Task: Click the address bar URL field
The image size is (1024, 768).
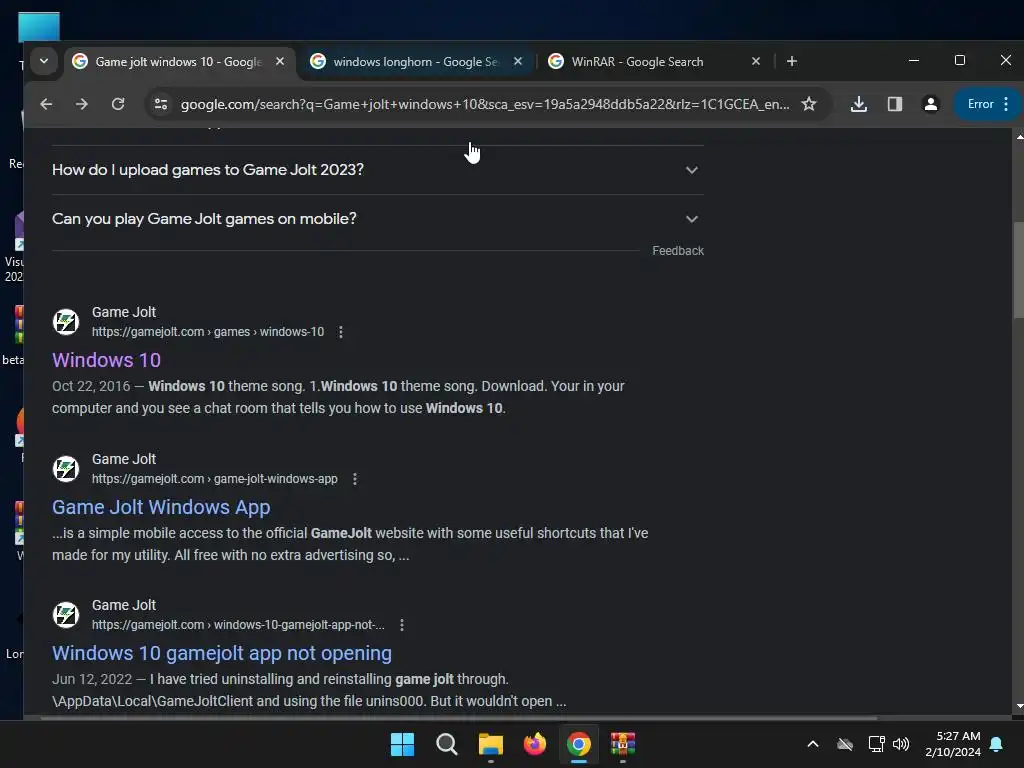Action: pyautogui.click(x=485, y=104)
